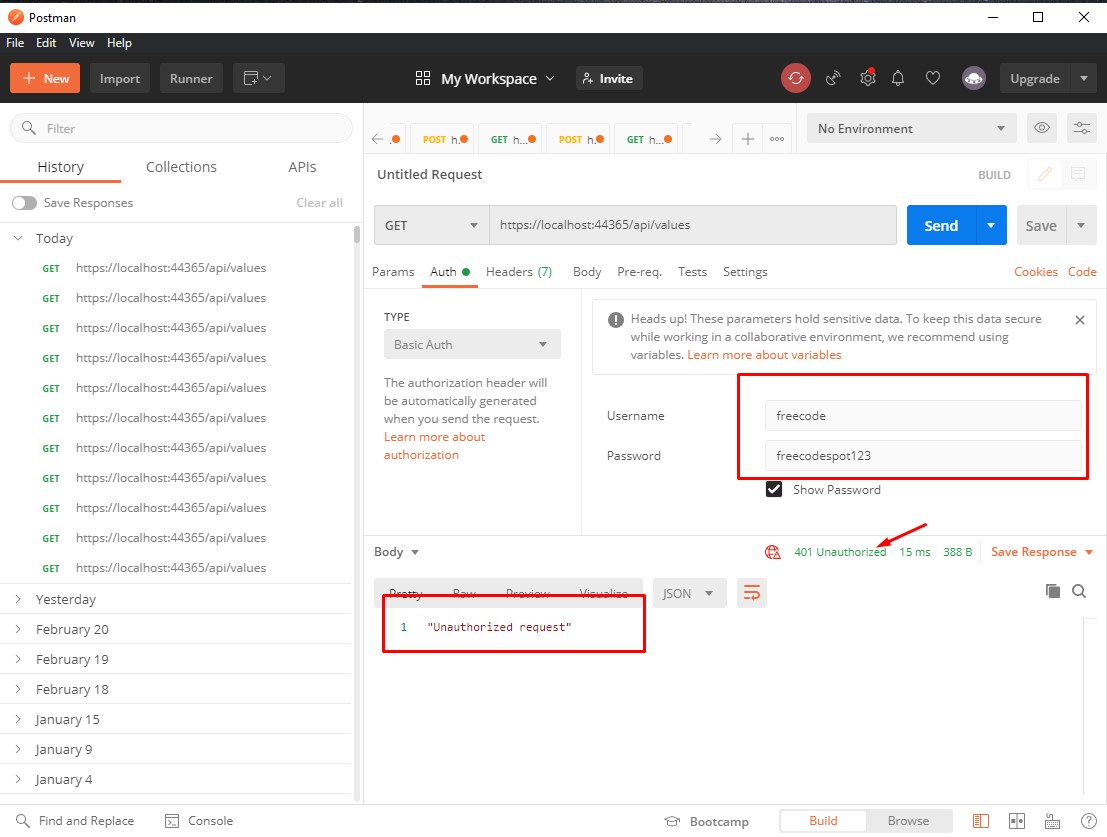Uncheck the Show Password checkbox
Viewport: 1107px width, 837px height.
point(773,489)
